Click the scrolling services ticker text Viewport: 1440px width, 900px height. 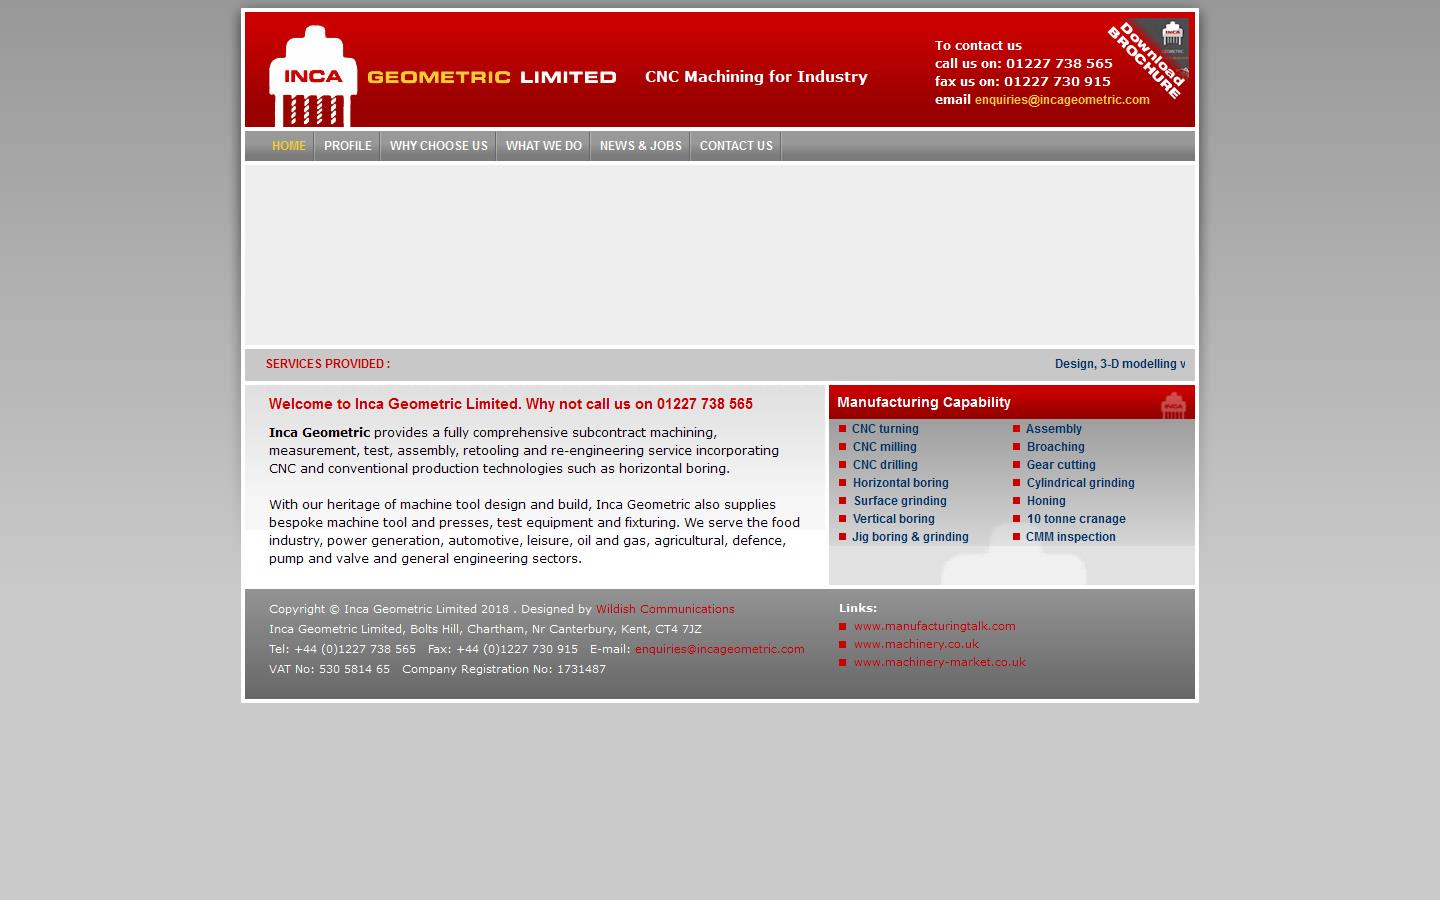click(x=1119, y=364)
